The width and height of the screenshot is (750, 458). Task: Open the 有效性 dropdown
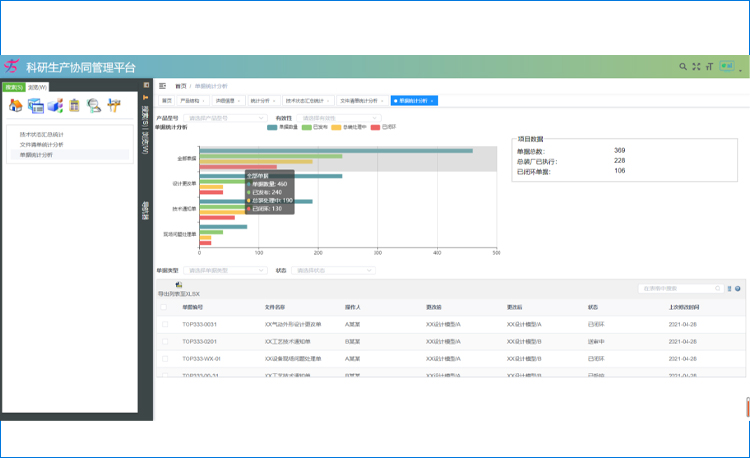[x=339, y=118]
